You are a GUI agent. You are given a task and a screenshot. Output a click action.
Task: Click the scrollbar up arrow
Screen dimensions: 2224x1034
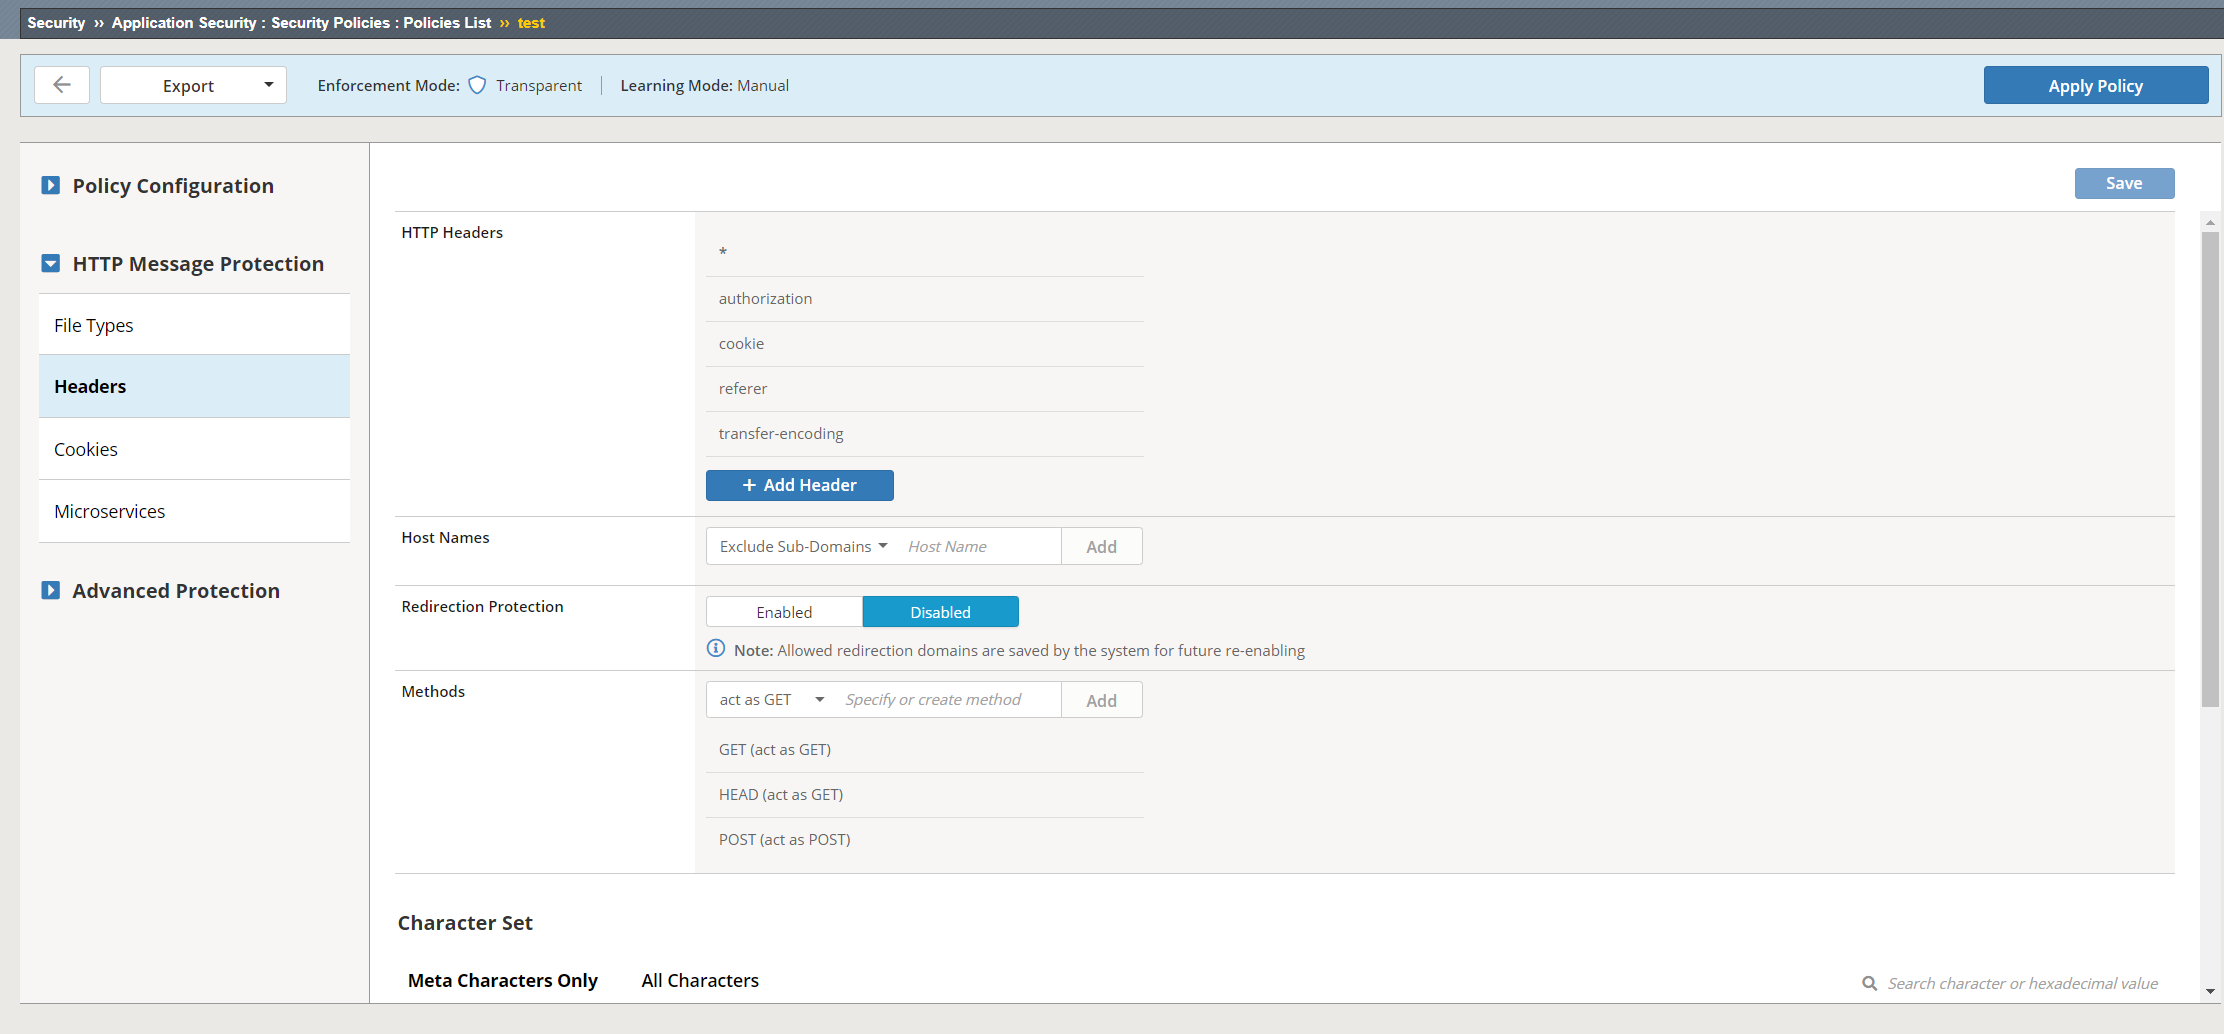click(2210, 222)
